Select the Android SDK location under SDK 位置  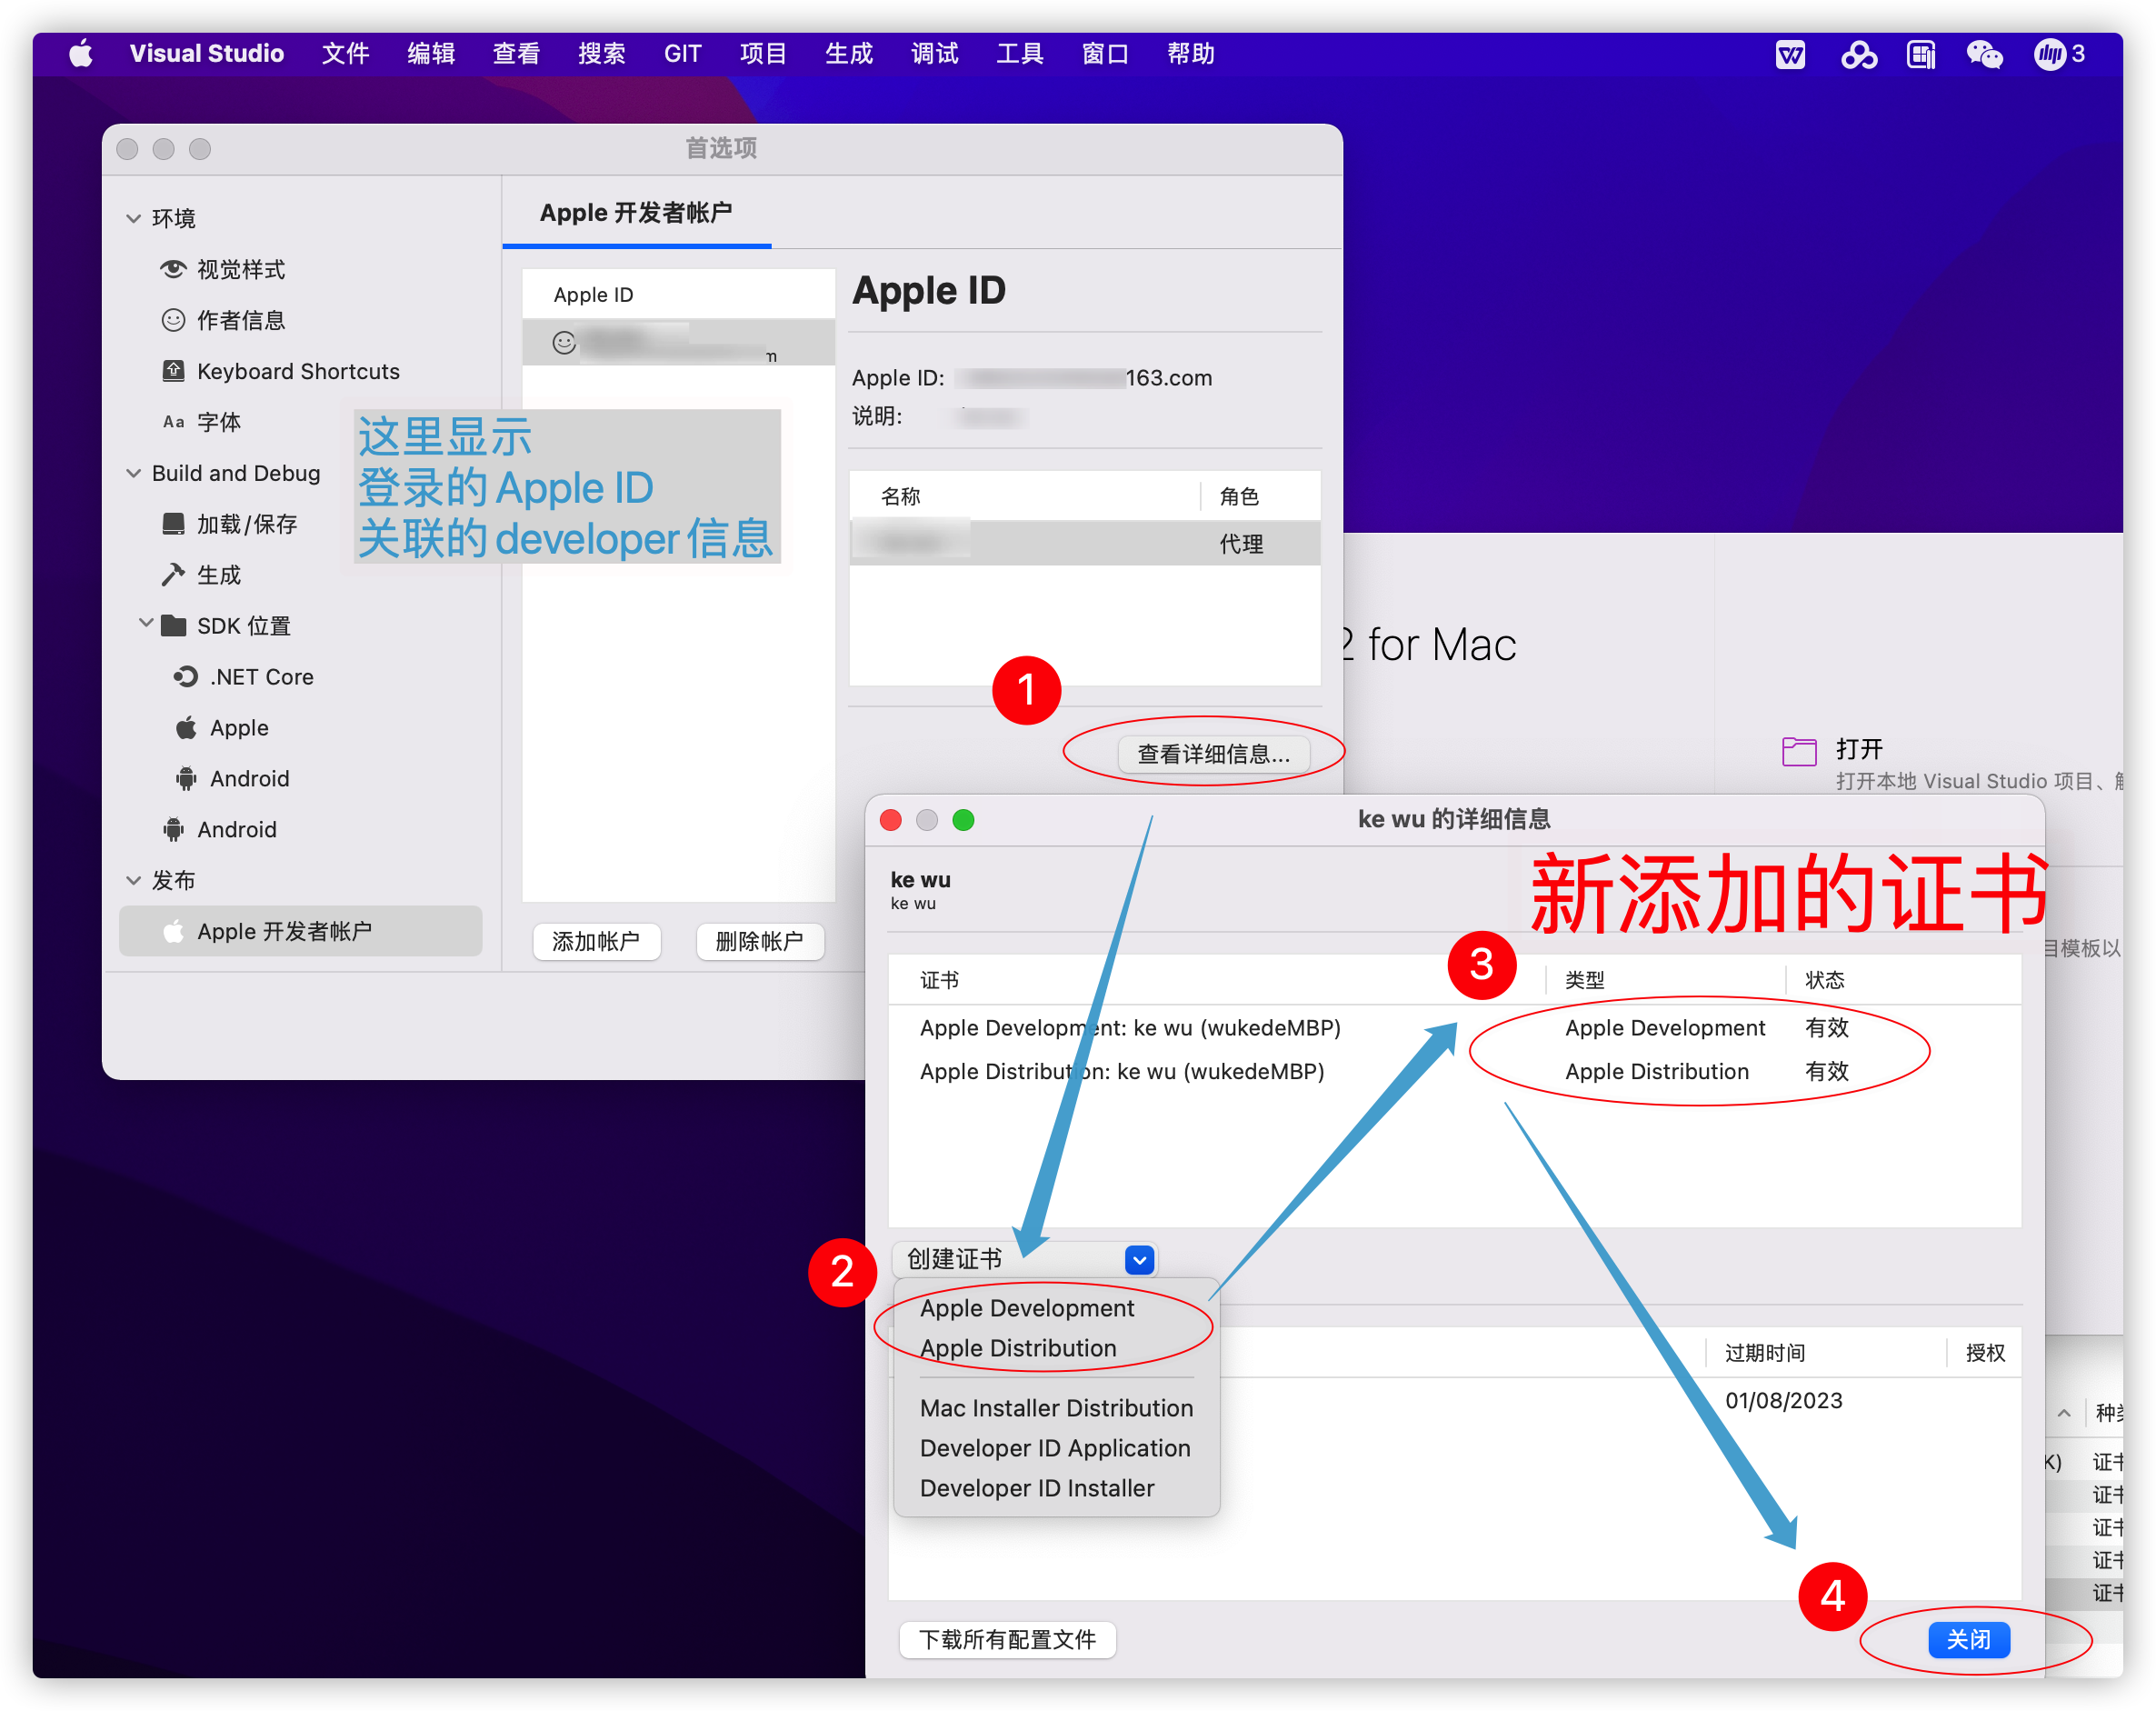click(x=248, y=778)
